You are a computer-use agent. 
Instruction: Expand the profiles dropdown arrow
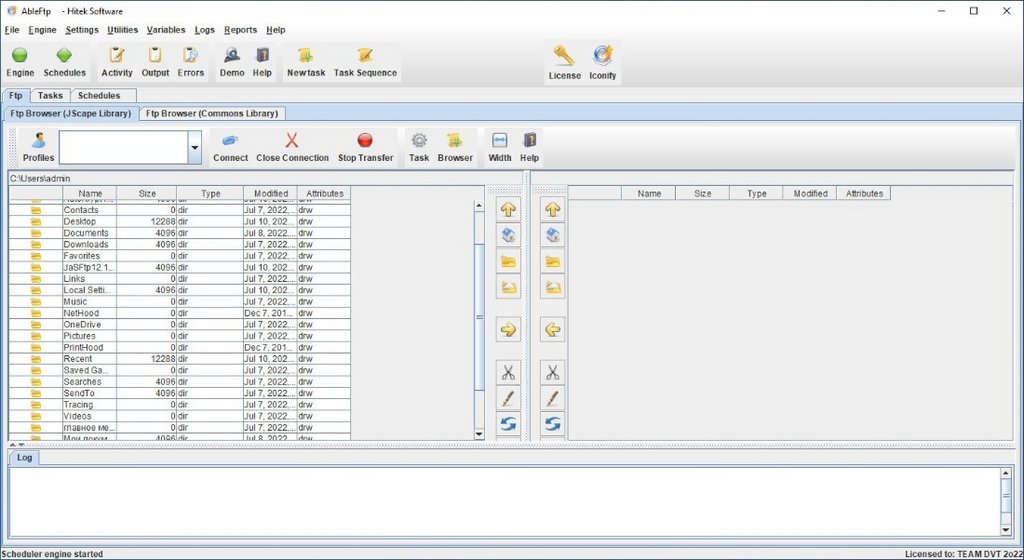pyautogui.click(x=195, y=148)
